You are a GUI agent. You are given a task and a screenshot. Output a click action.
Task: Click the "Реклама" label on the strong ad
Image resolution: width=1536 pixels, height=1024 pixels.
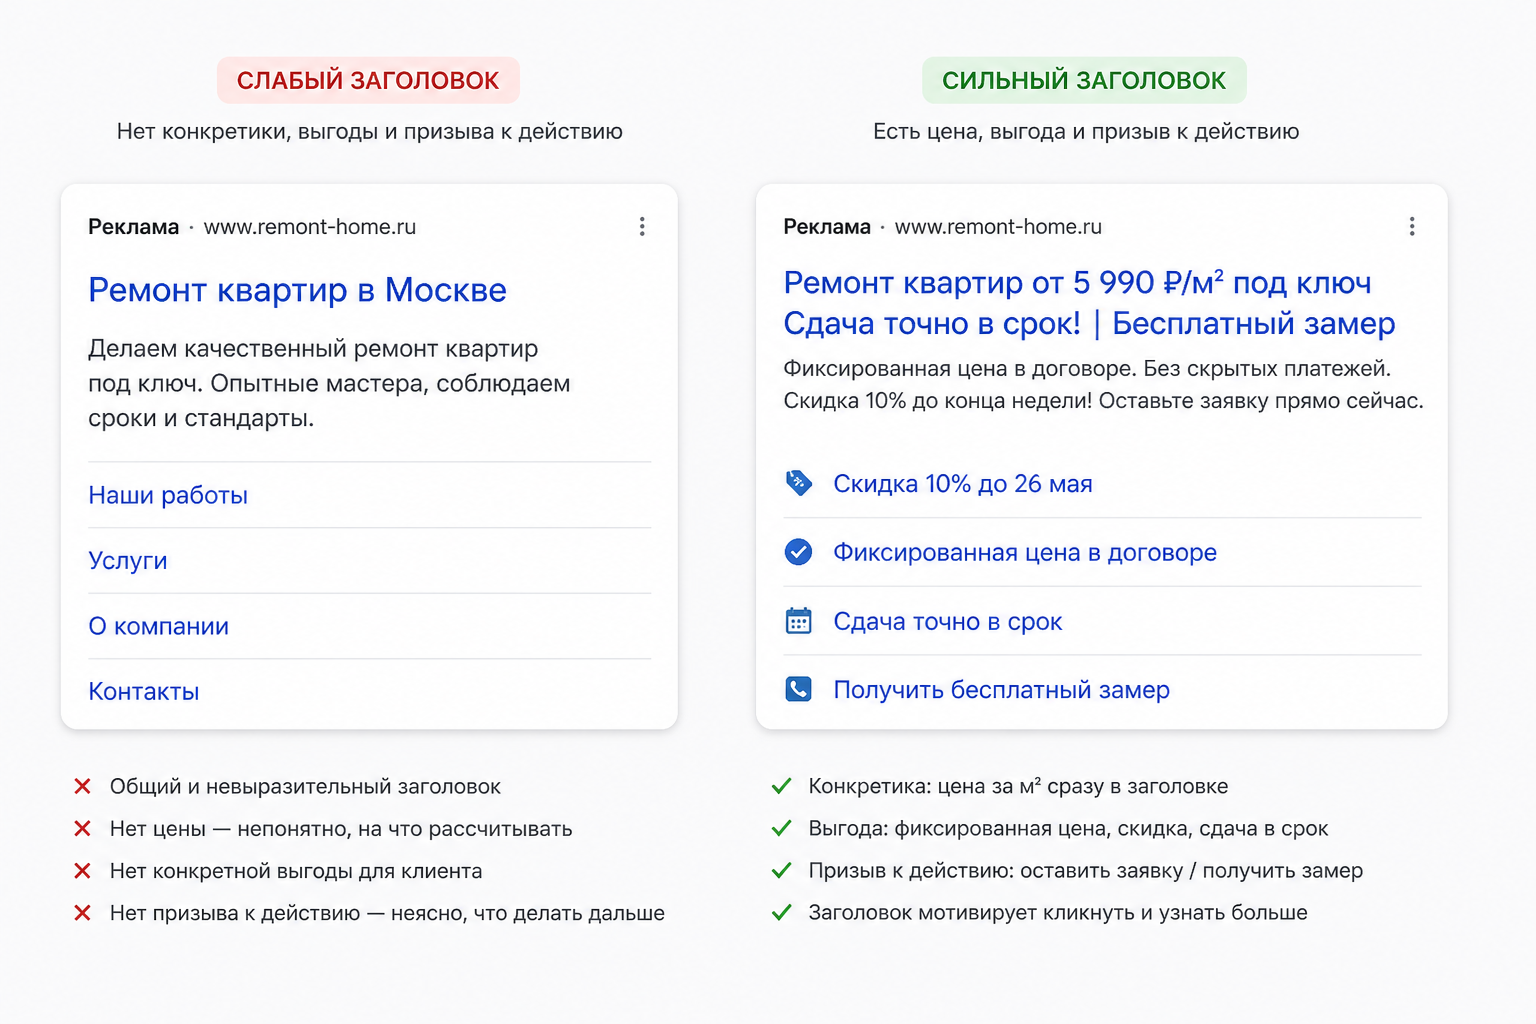click(x=827, y=227)
